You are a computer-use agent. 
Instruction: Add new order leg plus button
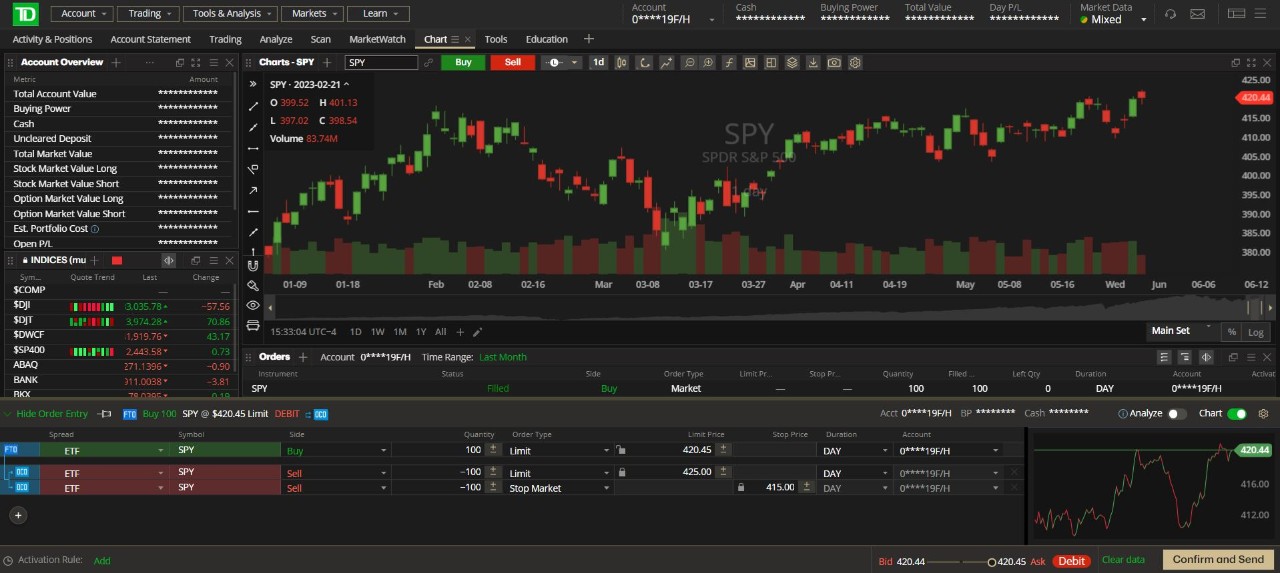[17, 515]
